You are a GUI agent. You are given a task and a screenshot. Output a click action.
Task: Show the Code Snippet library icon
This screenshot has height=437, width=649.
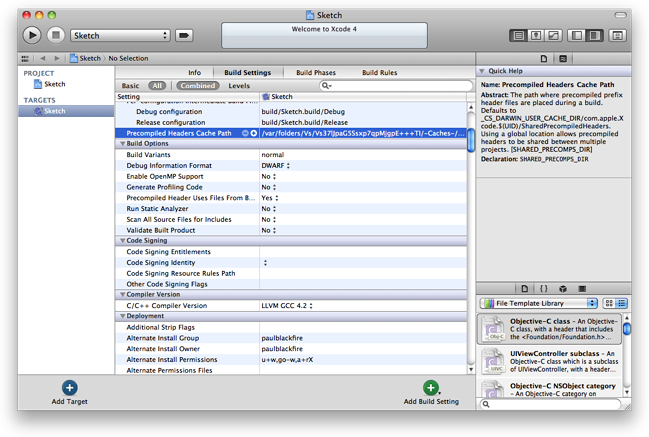click(544, 288)
